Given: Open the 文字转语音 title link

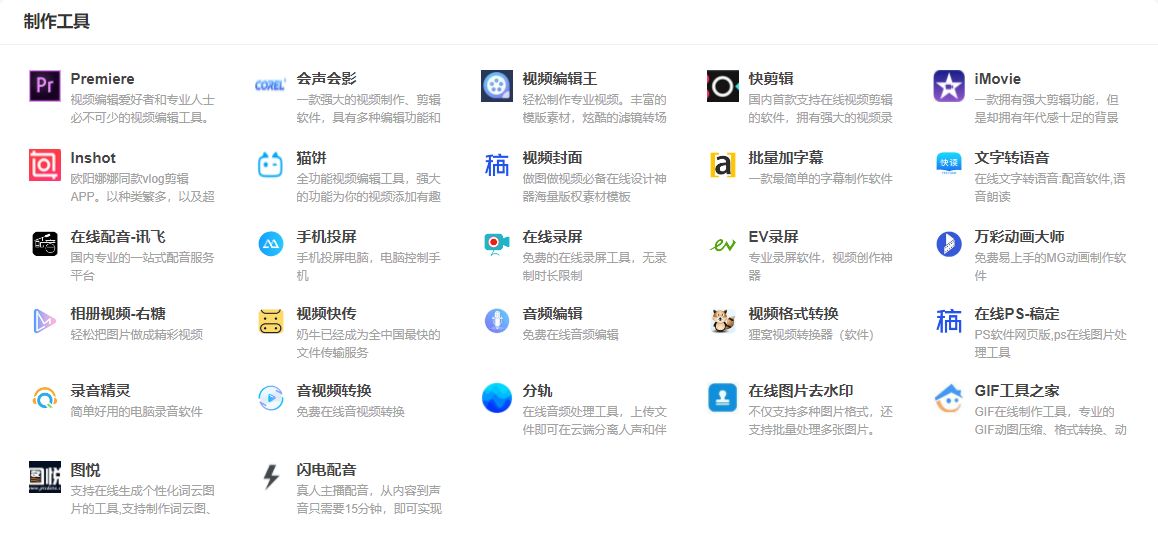Looking at the screenshot, I should (1011, 158).
